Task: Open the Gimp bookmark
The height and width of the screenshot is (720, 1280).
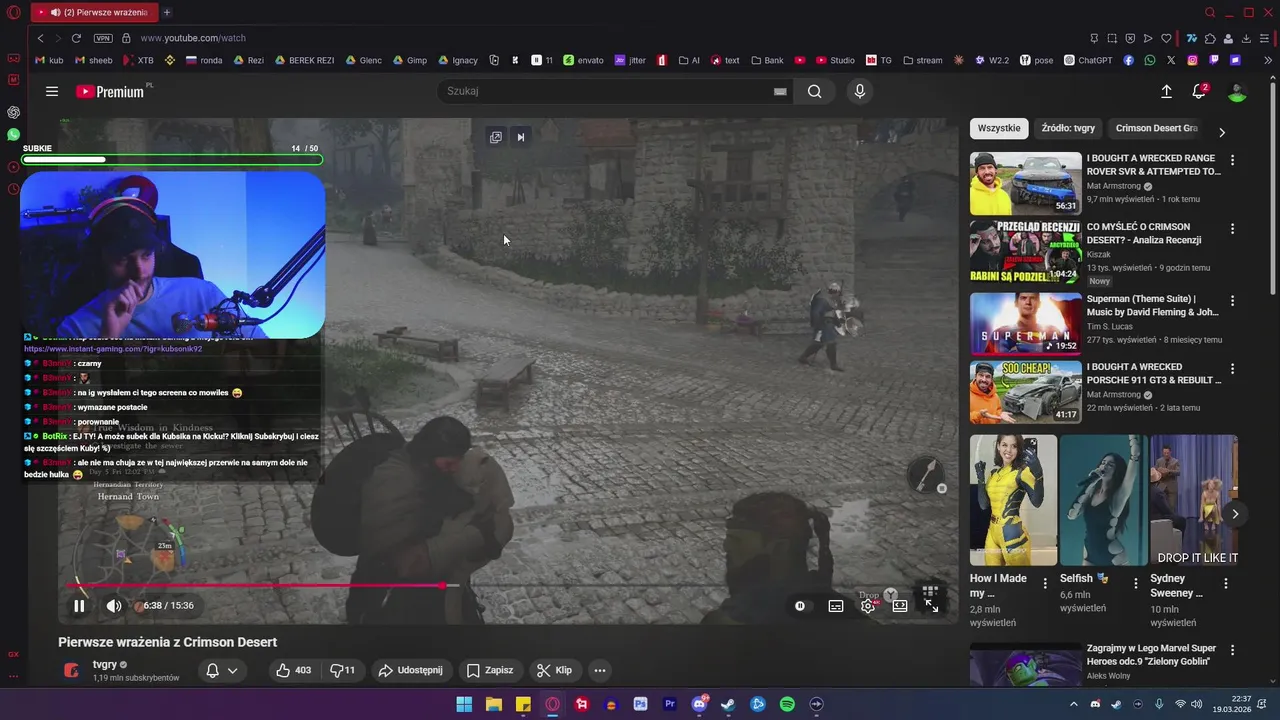Action: pos(410,60)
